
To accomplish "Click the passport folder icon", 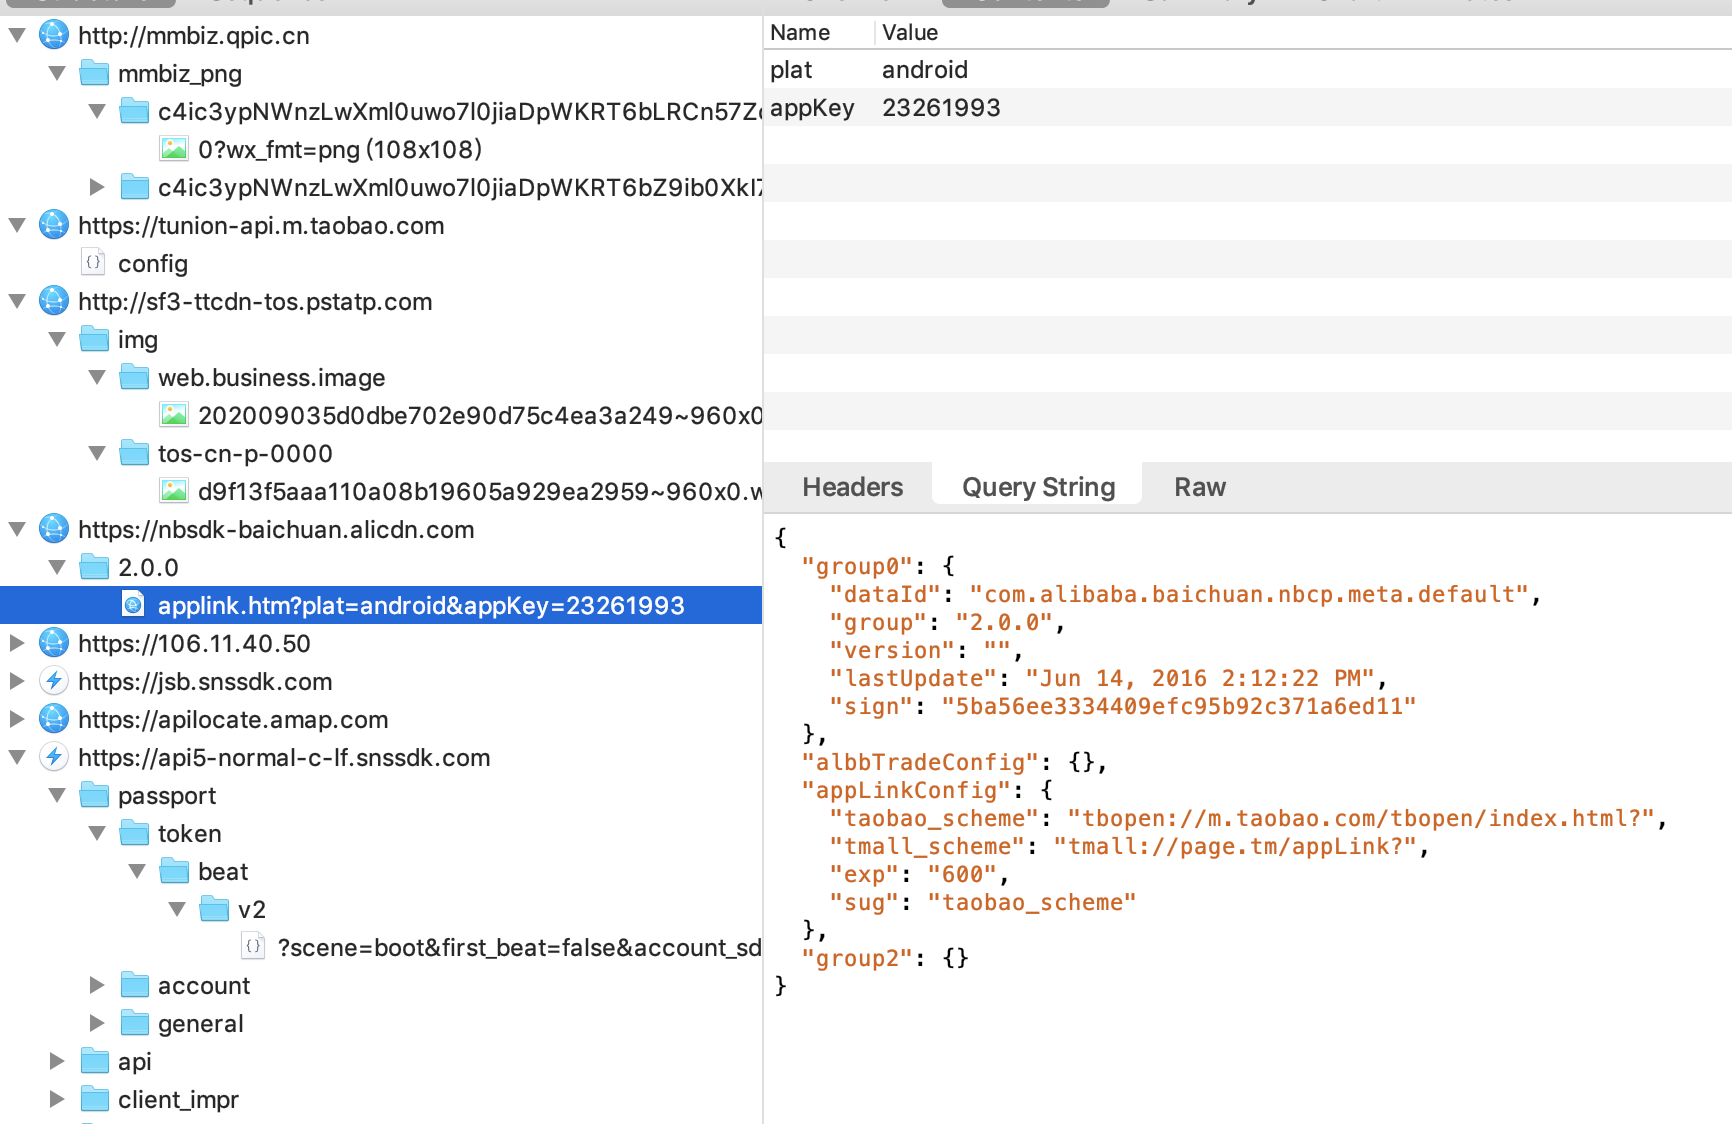I will pyautogui.click(x=94, y=795).
